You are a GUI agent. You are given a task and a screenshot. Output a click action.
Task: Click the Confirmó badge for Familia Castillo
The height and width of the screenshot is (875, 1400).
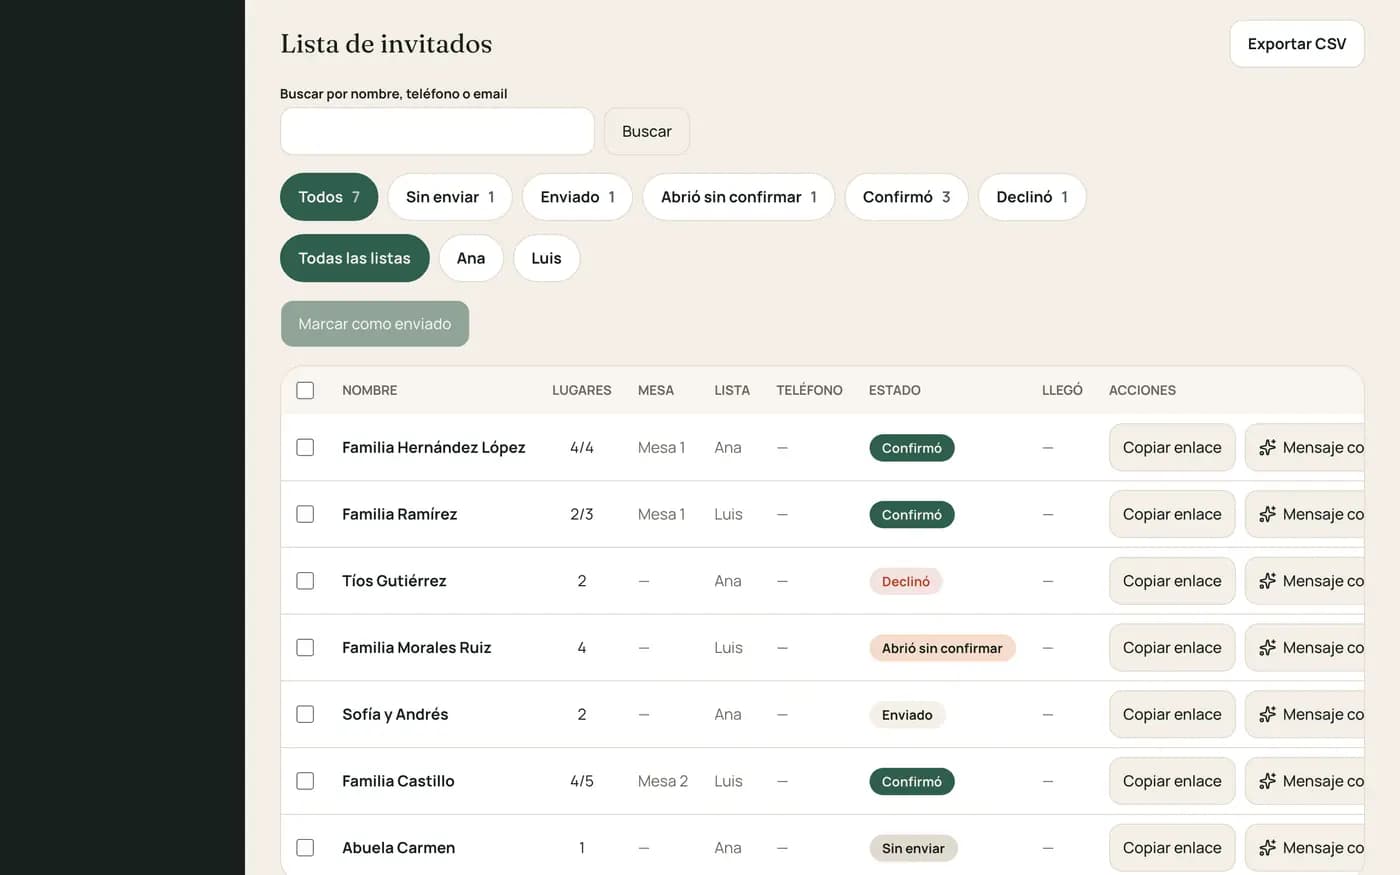coord(912,781)
